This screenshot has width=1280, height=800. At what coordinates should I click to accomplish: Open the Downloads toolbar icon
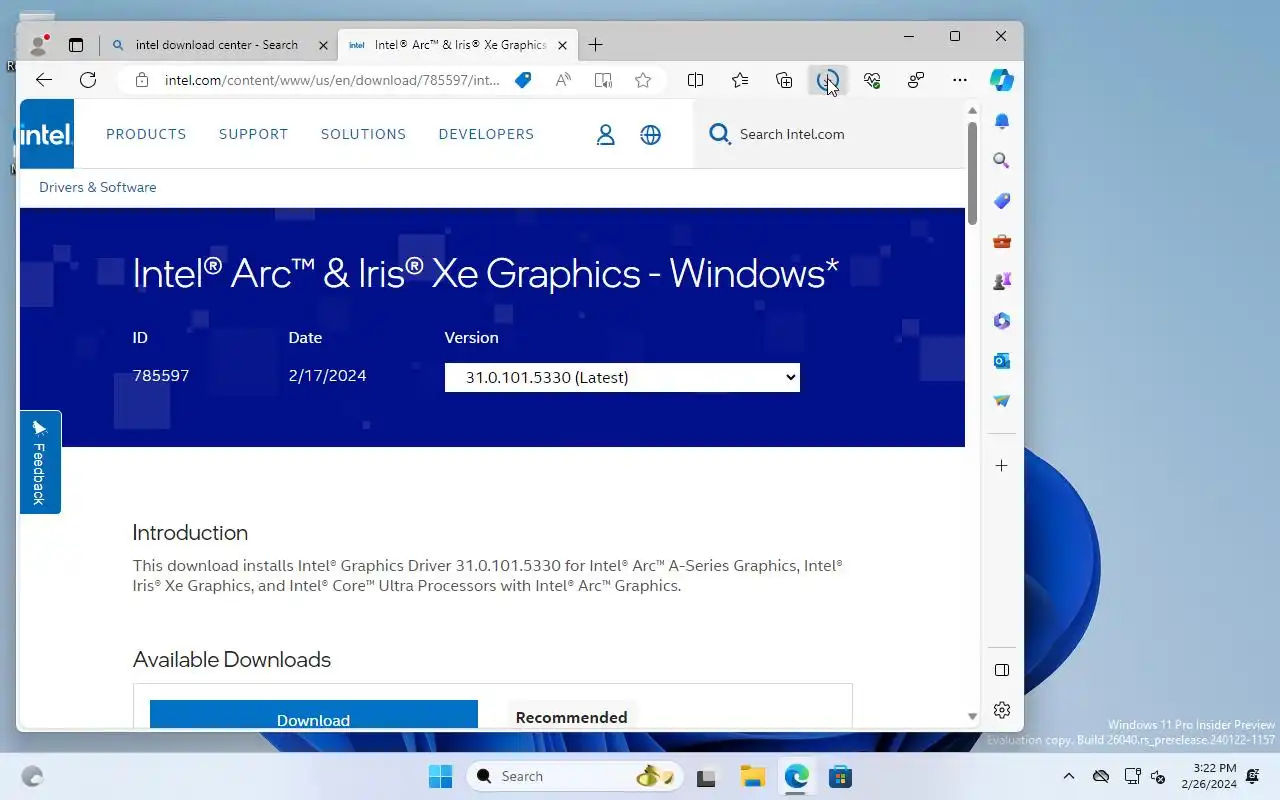(x=828, y=80)
